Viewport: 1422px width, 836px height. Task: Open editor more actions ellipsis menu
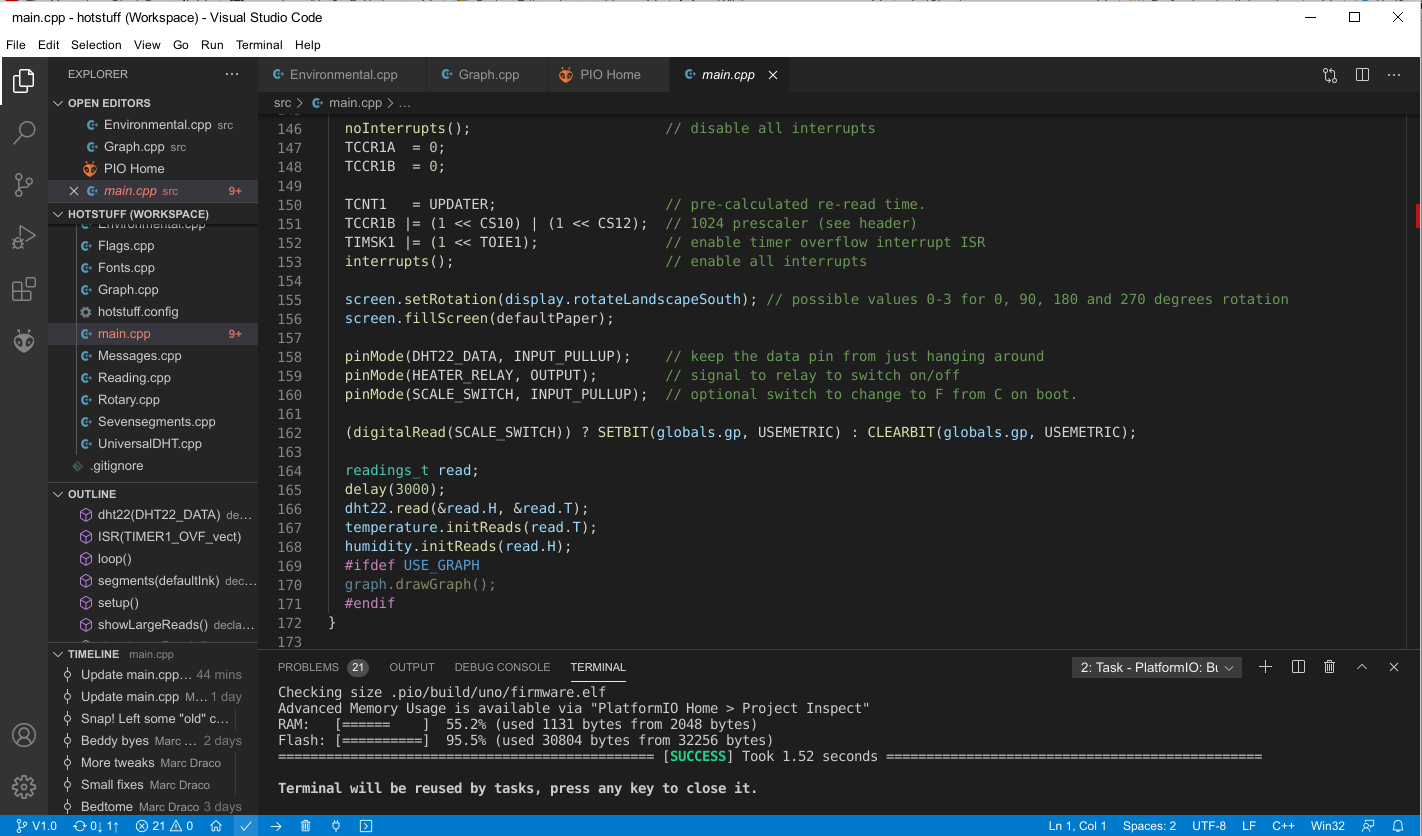[1395, 75]
